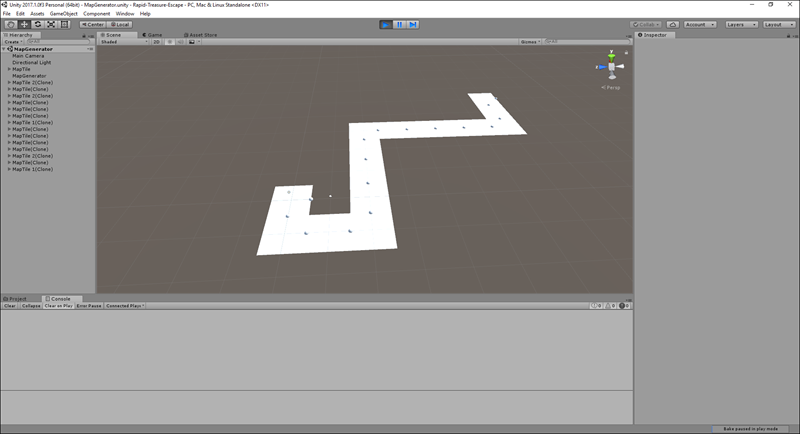Click the scene orientation gizmo
The image size is (800, 434).
609,67
